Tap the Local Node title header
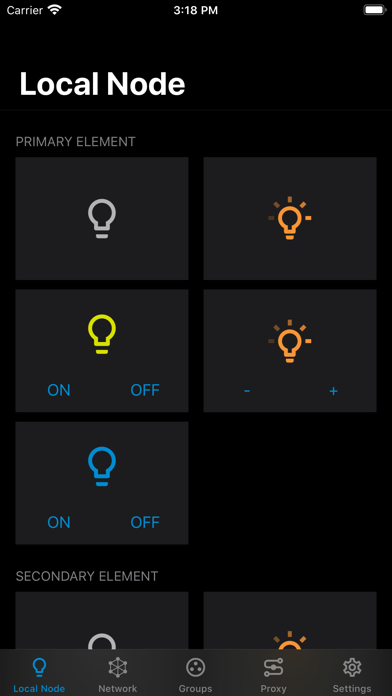 tap(102, 83)
